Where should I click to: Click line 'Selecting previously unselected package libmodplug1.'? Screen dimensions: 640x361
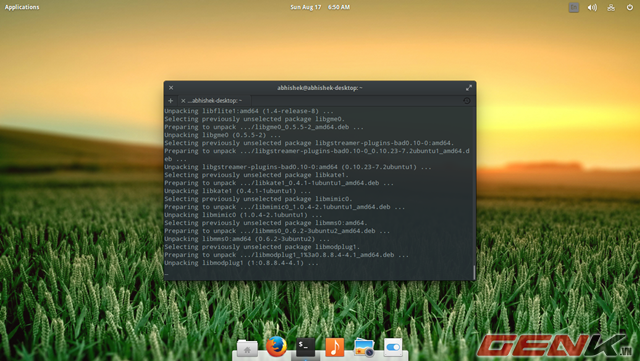(x=262, y=247)
